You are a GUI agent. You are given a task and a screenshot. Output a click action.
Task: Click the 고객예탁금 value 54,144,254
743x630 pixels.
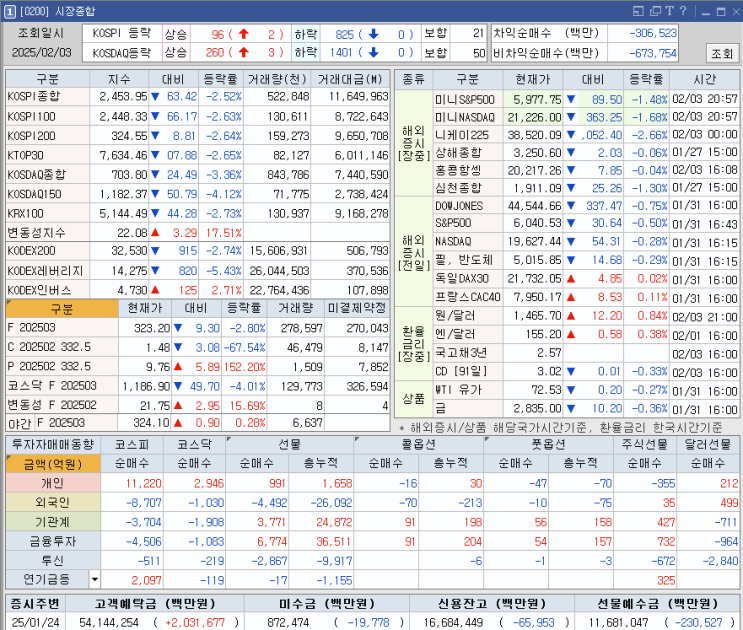tap(109, 622)
